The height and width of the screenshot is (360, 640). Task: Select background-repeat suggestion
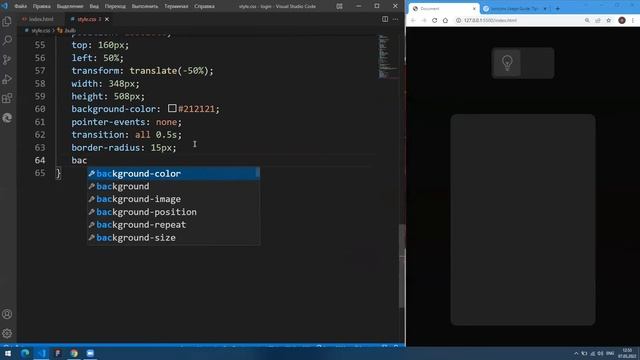click(173, 225)
